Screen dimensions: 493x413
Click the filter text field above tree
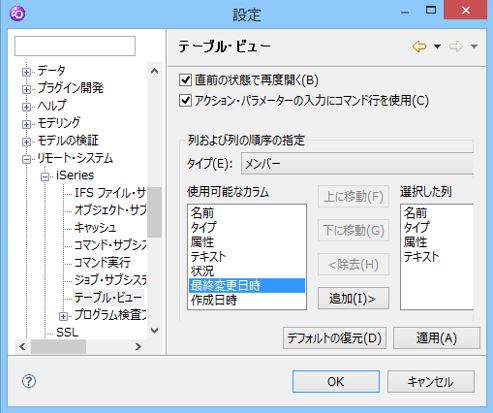[75, 46]
